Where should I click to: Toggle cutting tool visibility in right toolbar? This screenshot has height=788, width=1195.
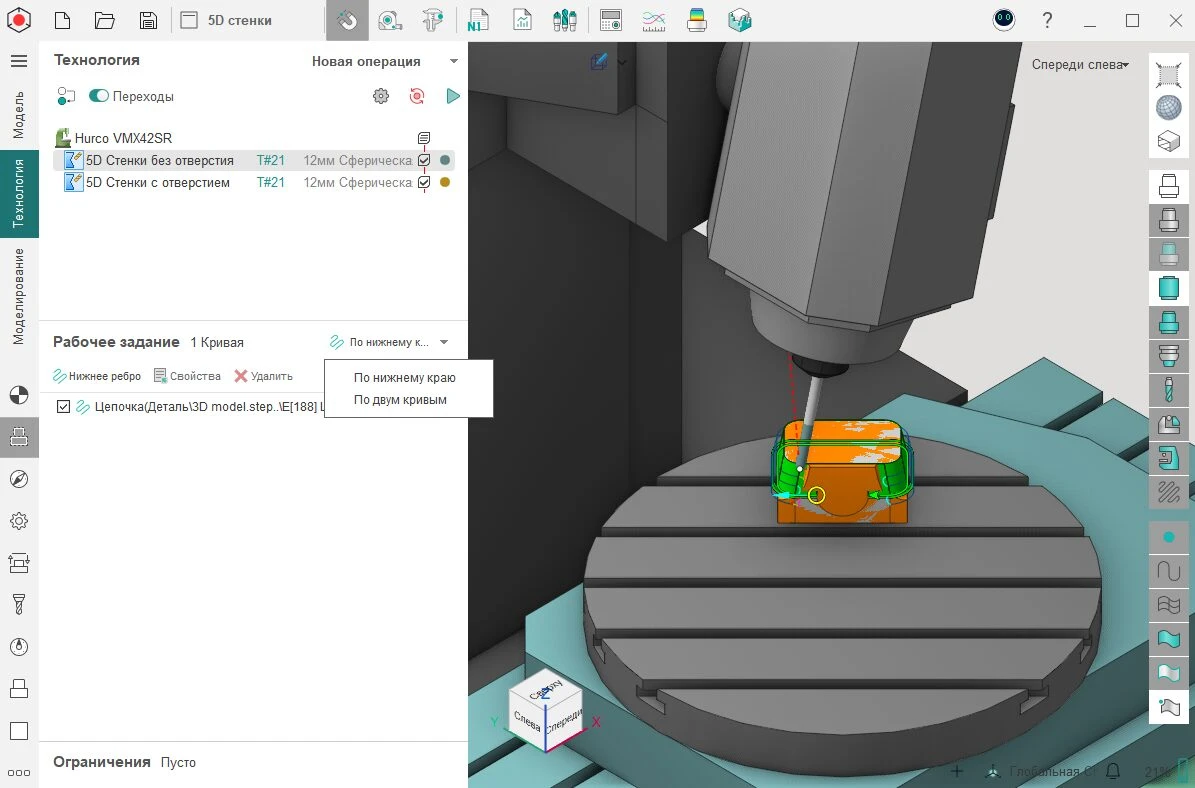[x=1168, y=388]
